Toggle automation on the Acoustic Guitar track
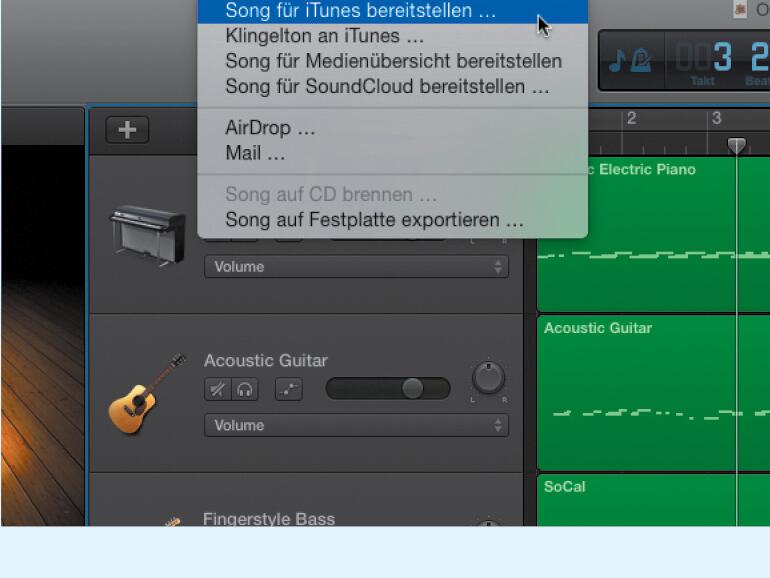 (288, 390)
